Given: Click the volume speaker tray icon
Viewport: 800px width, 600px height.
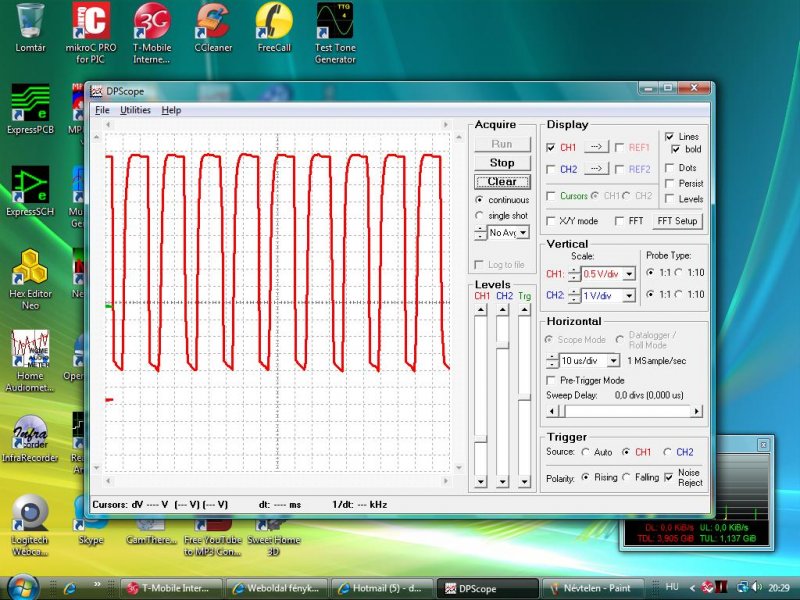Looking at the screenshot, I should tap(756, 587).
